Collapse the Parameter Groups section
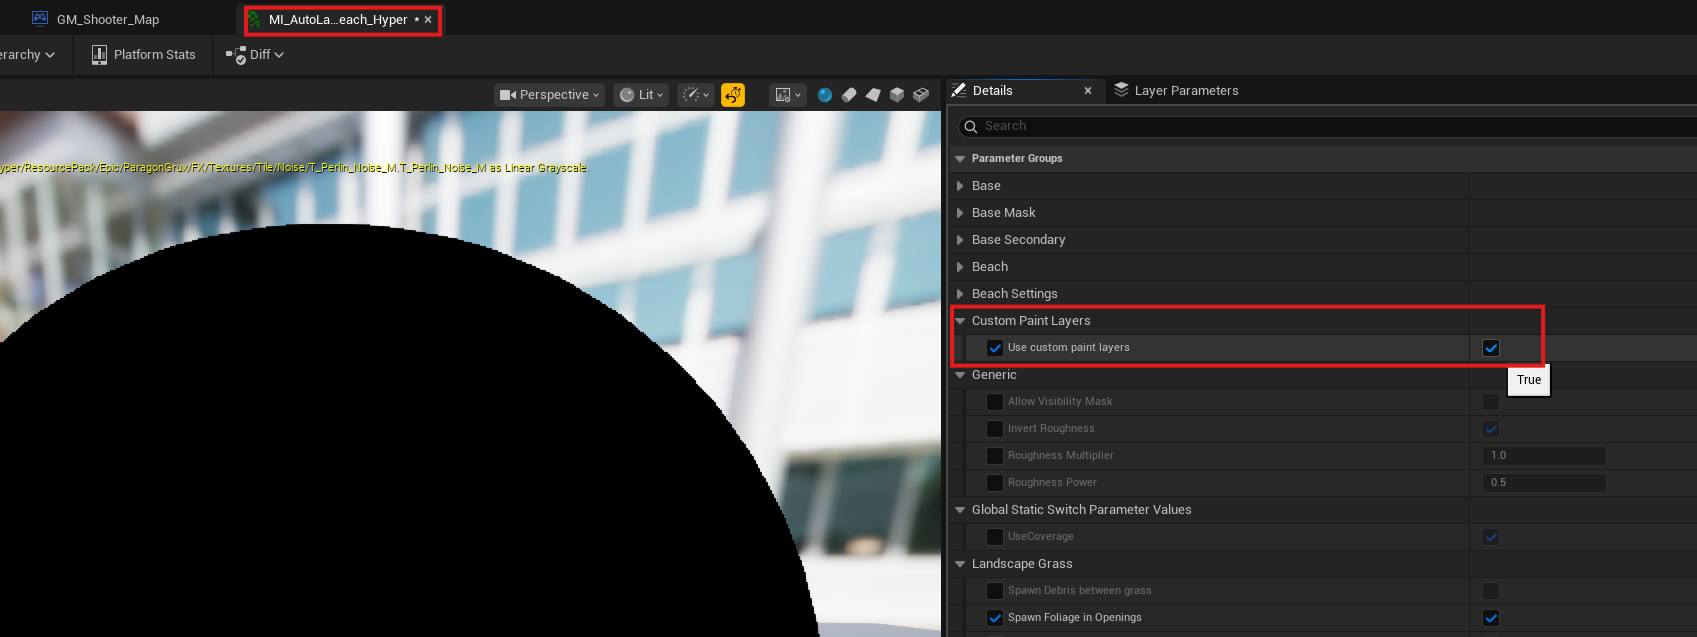The image size is (1697, 637). [960, 159]
